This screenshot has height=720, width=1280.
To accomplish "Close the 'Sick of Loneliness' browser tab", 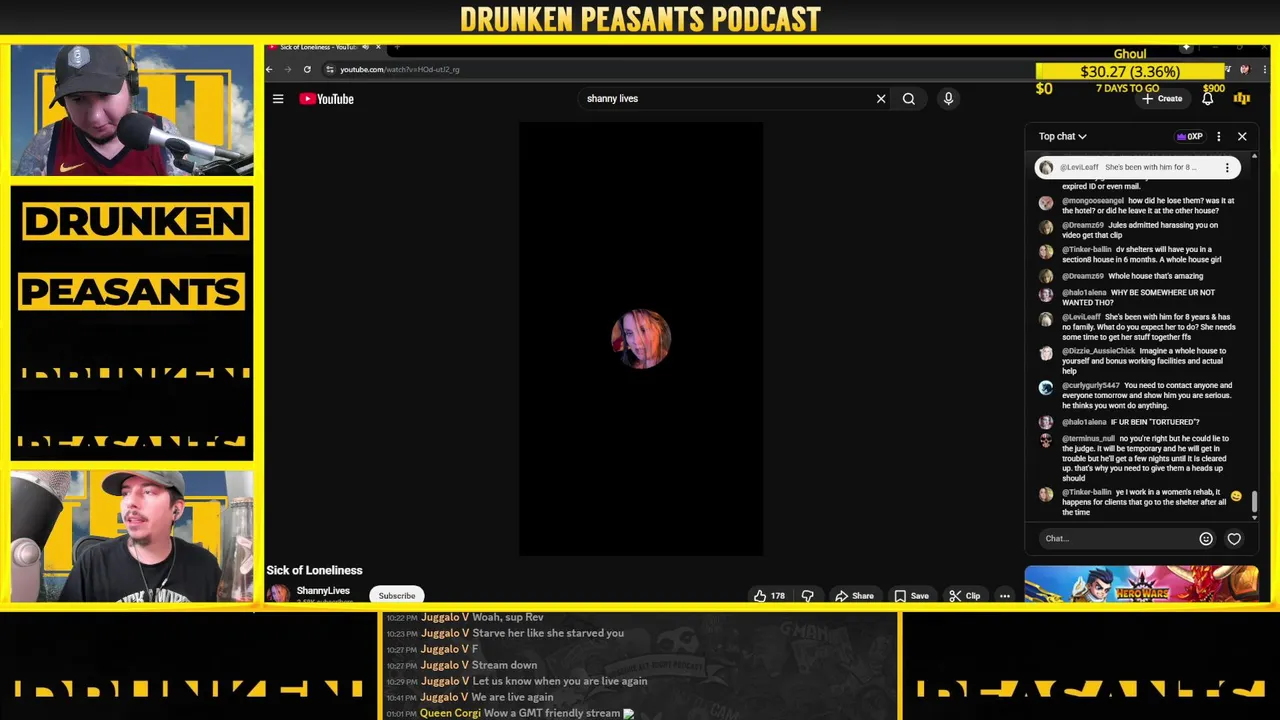I will click(x=378, y=47).
